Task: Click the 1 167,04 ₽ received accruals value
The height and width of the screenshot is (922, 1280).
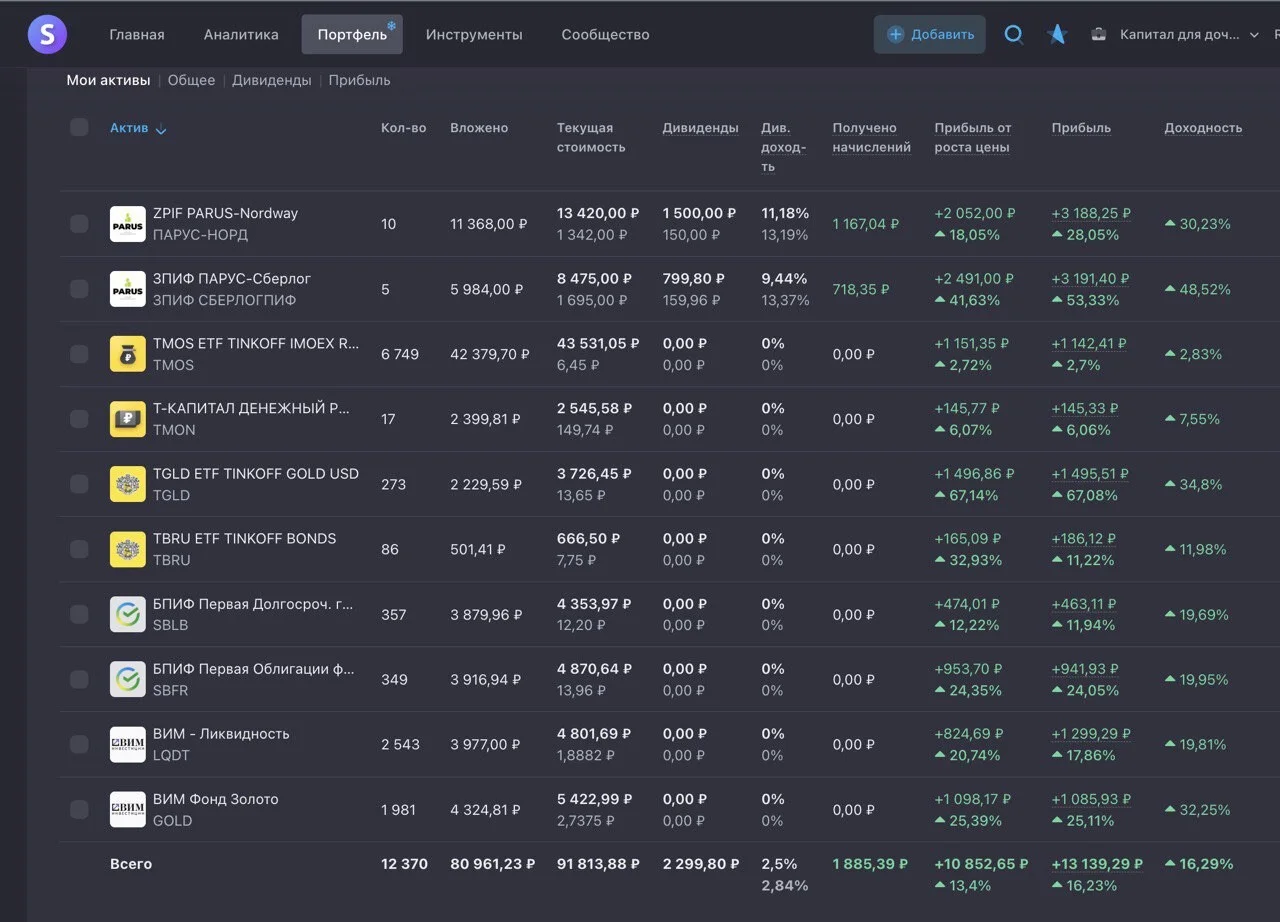Action: (866, 224)
